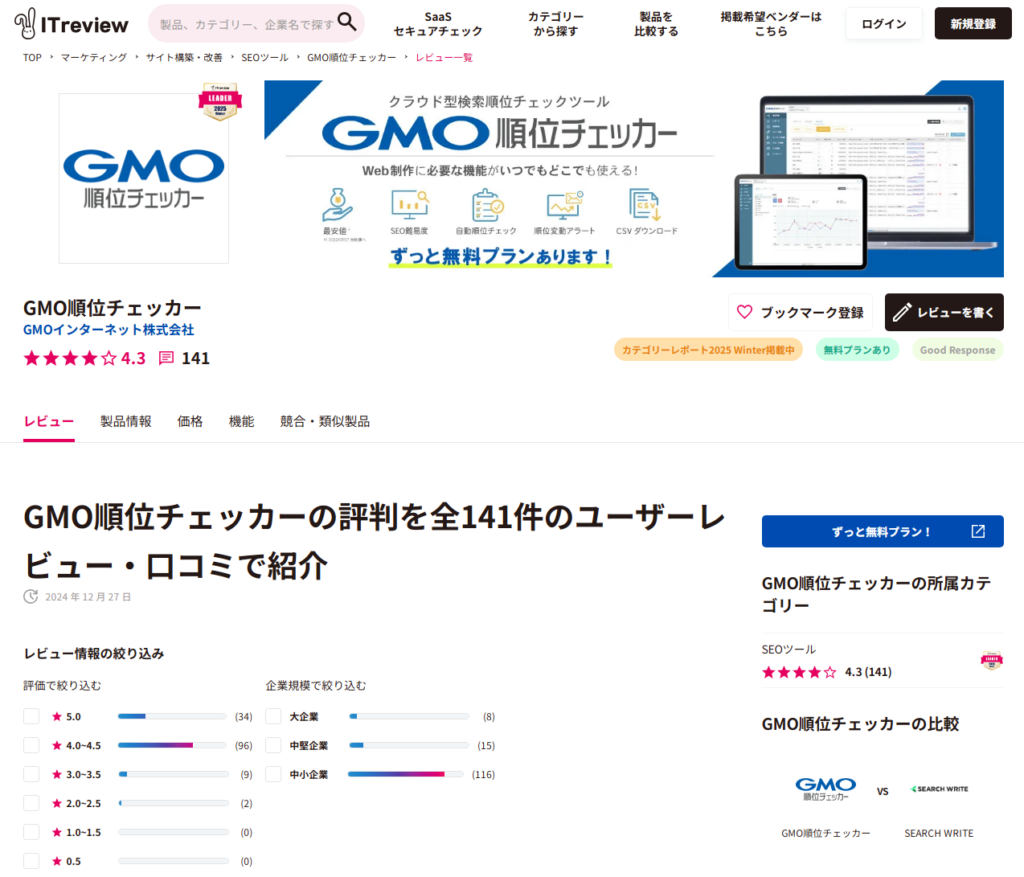Click the 大企業 distribution bar
Viewport: 1024px width, 877px height.
point(408,716)
